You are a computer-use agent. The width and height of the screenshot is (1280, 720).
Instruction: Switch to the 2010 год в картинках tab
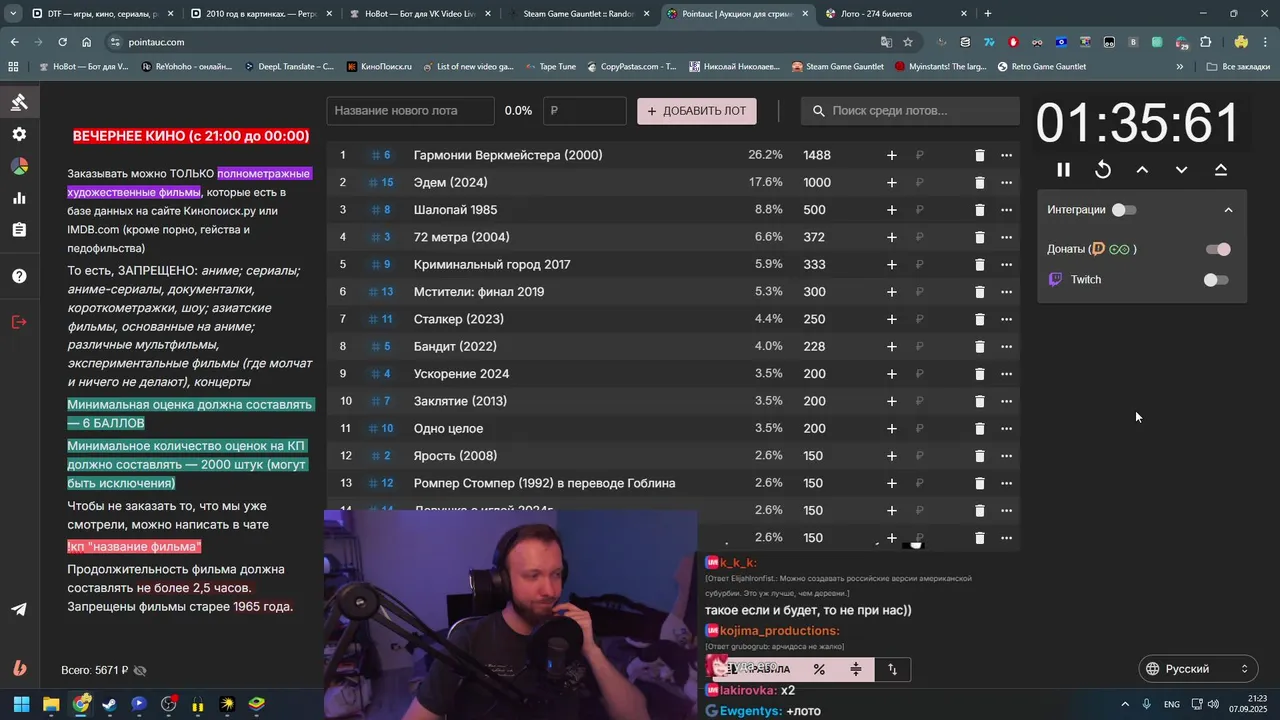point(261,14)
